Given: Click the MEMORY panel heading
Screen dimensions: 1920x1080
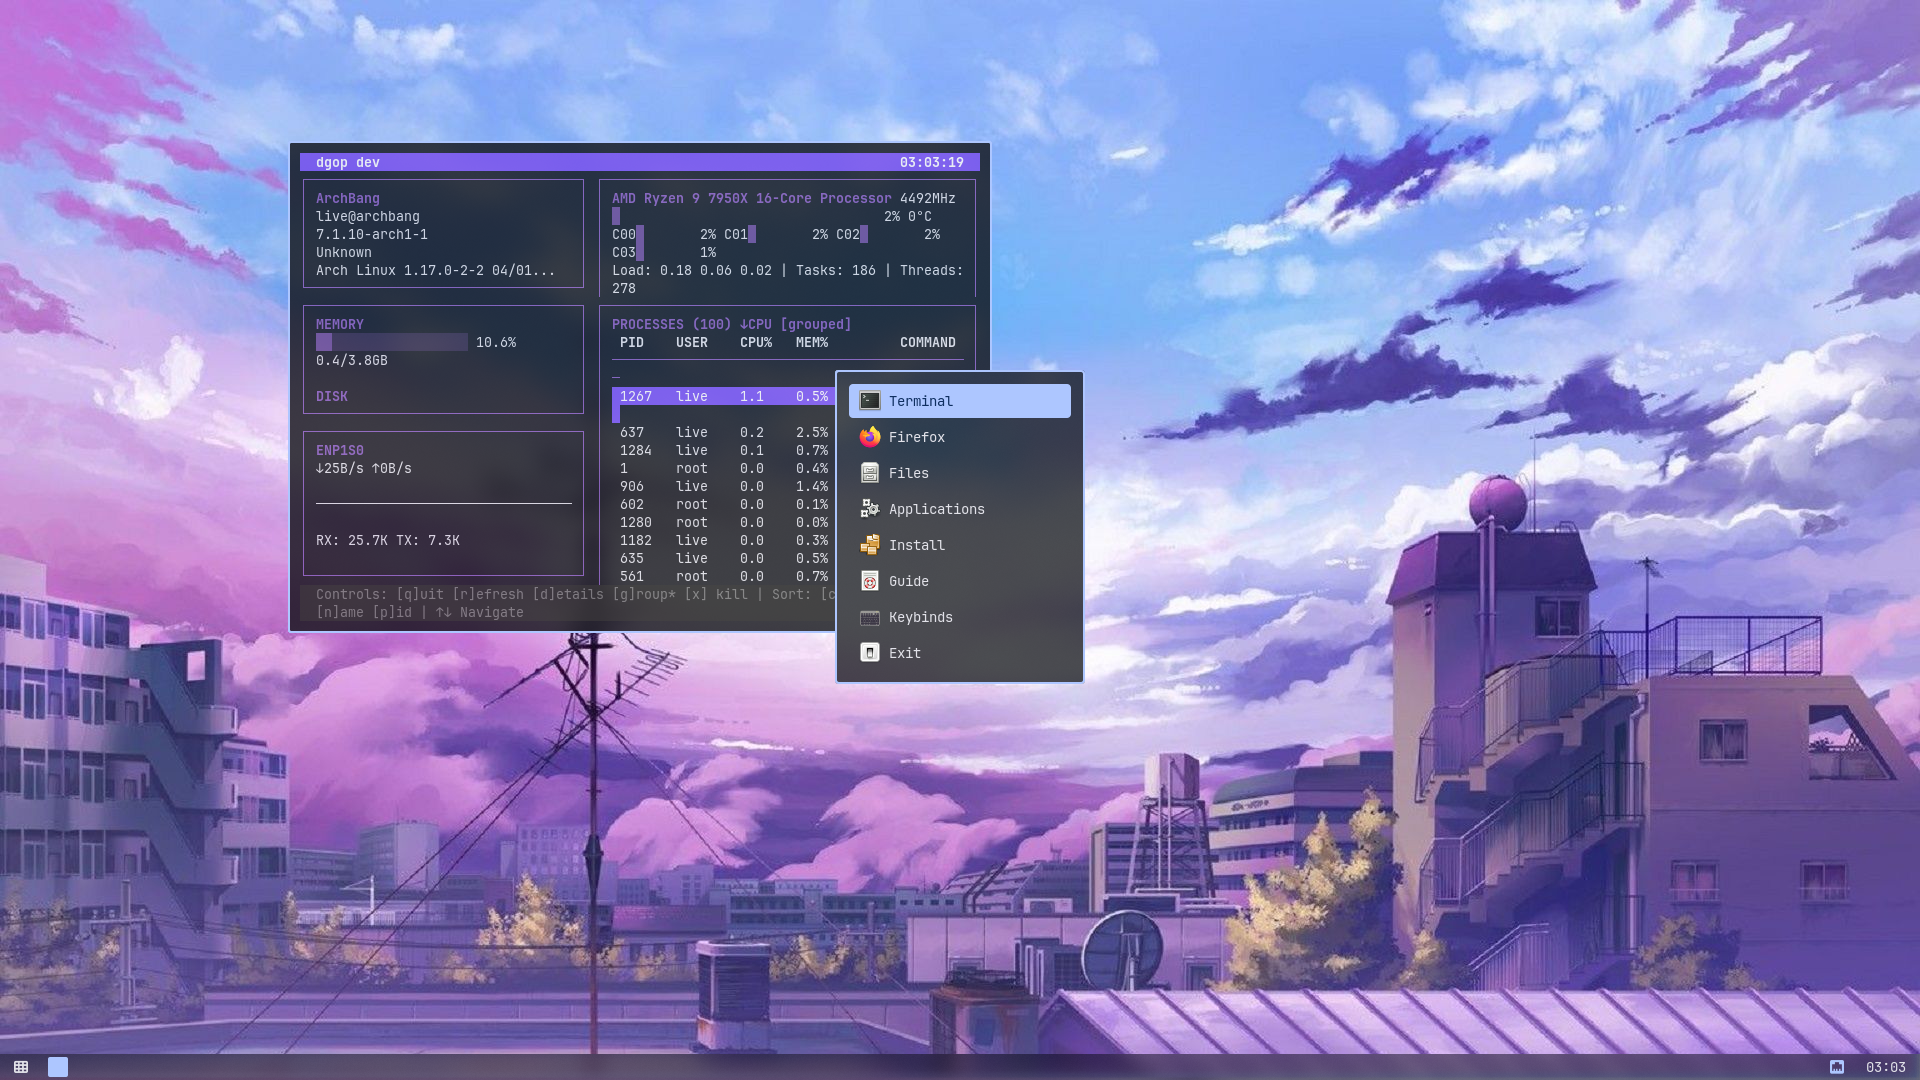Looking at the screenshot, I should click(x=340, y=324).
